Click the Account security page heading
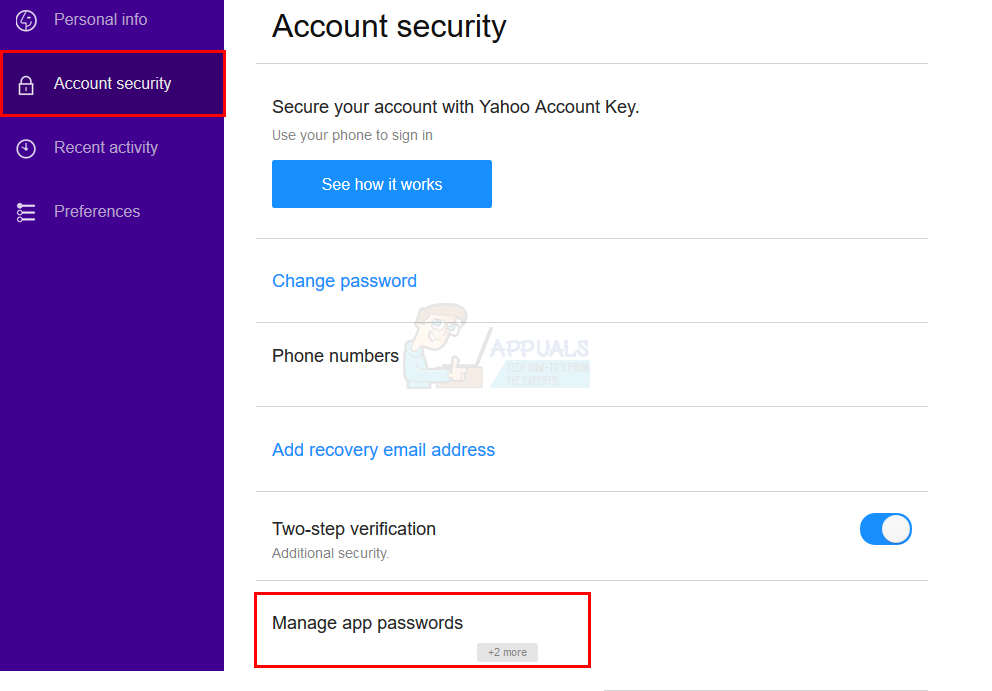 [389, 27]
